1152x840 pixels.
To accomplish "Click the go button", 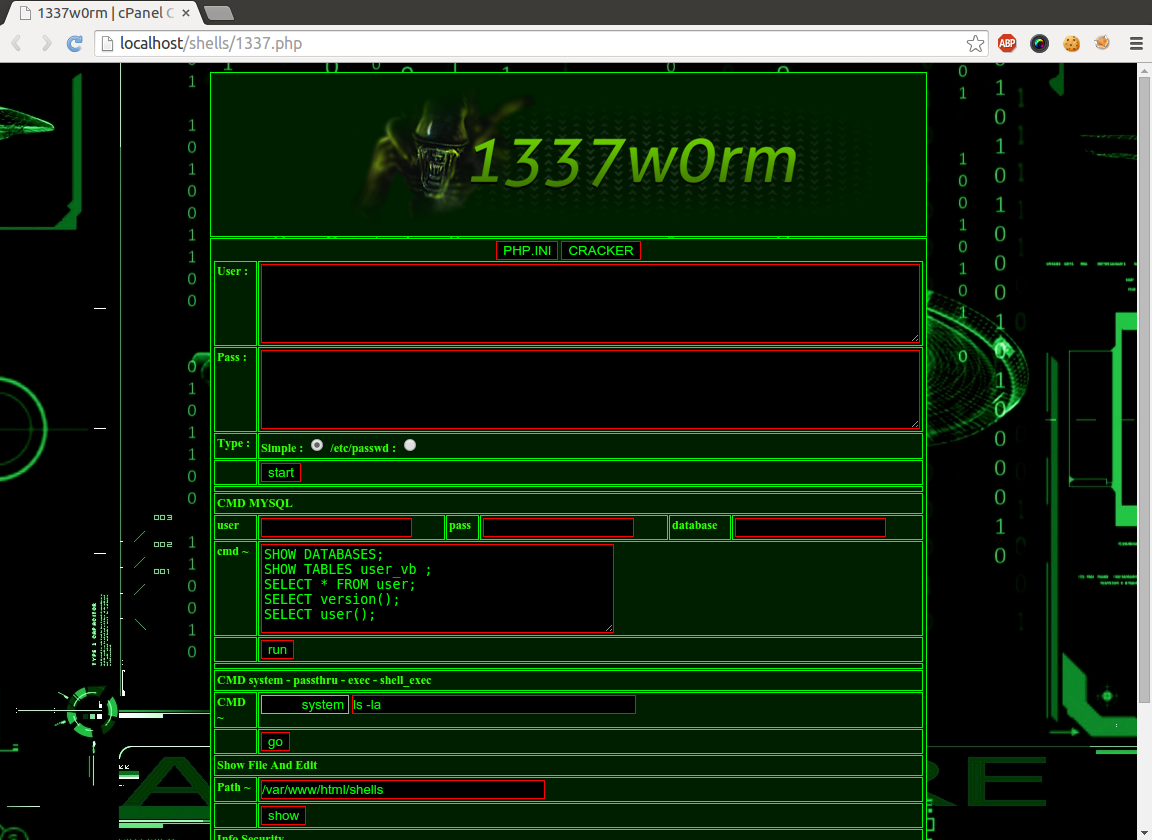I will (276, 742).
